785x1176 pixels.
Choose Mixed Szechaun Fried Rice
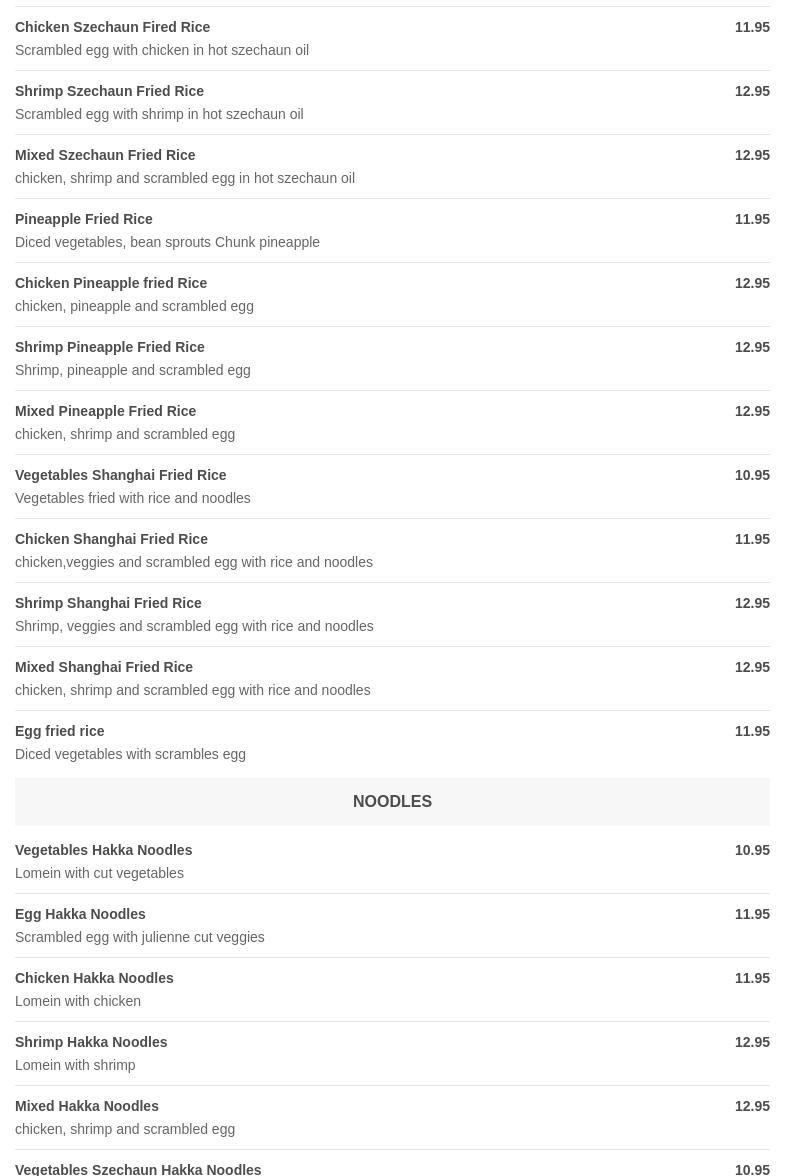click(x=105, y=155)
